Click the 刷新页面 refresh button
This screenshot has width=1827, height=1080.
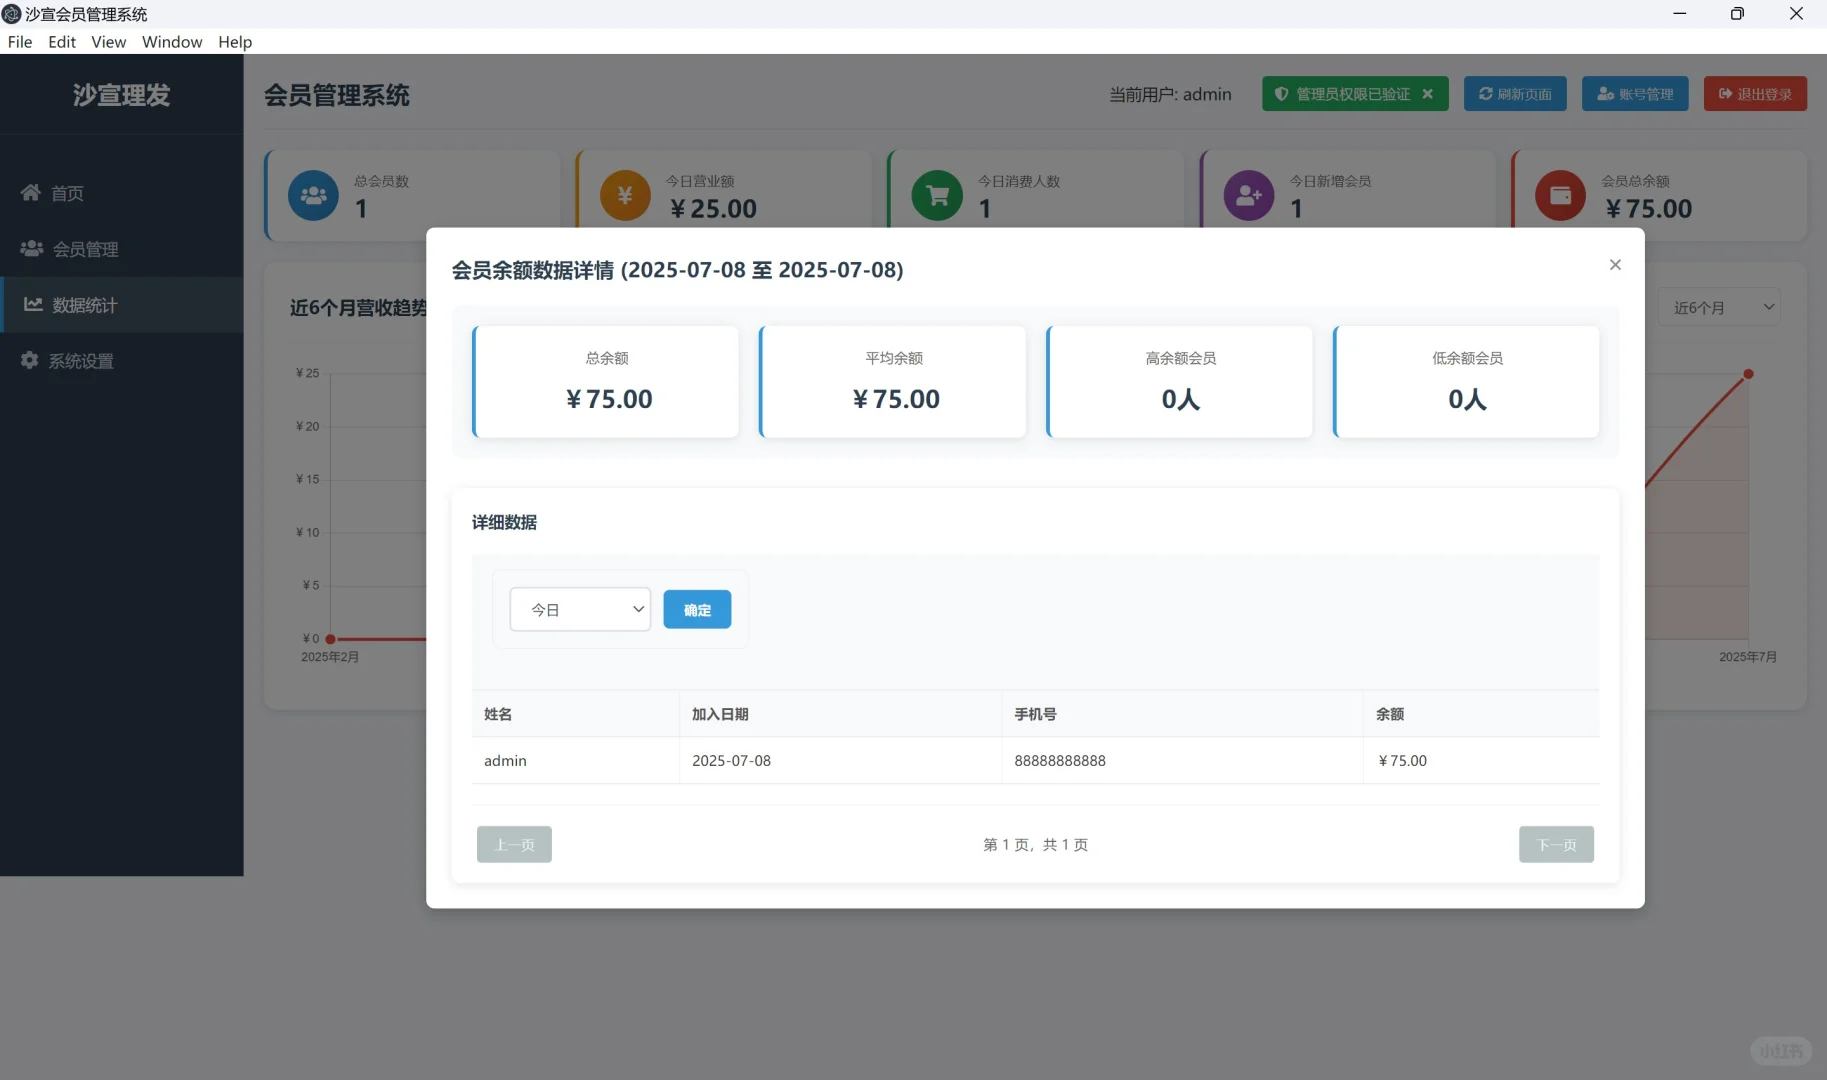point(1515,94)
